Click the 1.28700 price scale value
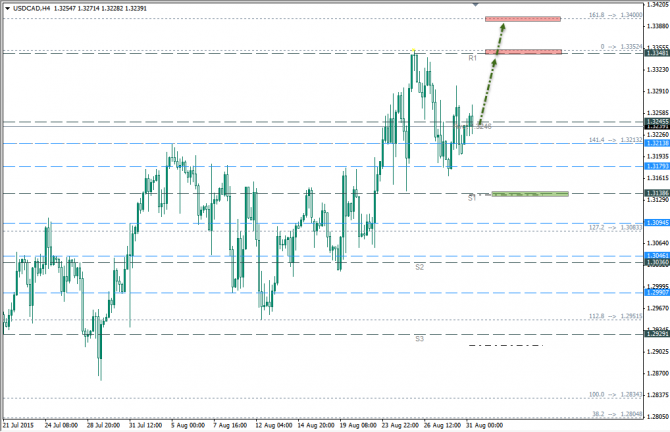The width and height of the screenshot is (670, 432). [x=658, y=373]
